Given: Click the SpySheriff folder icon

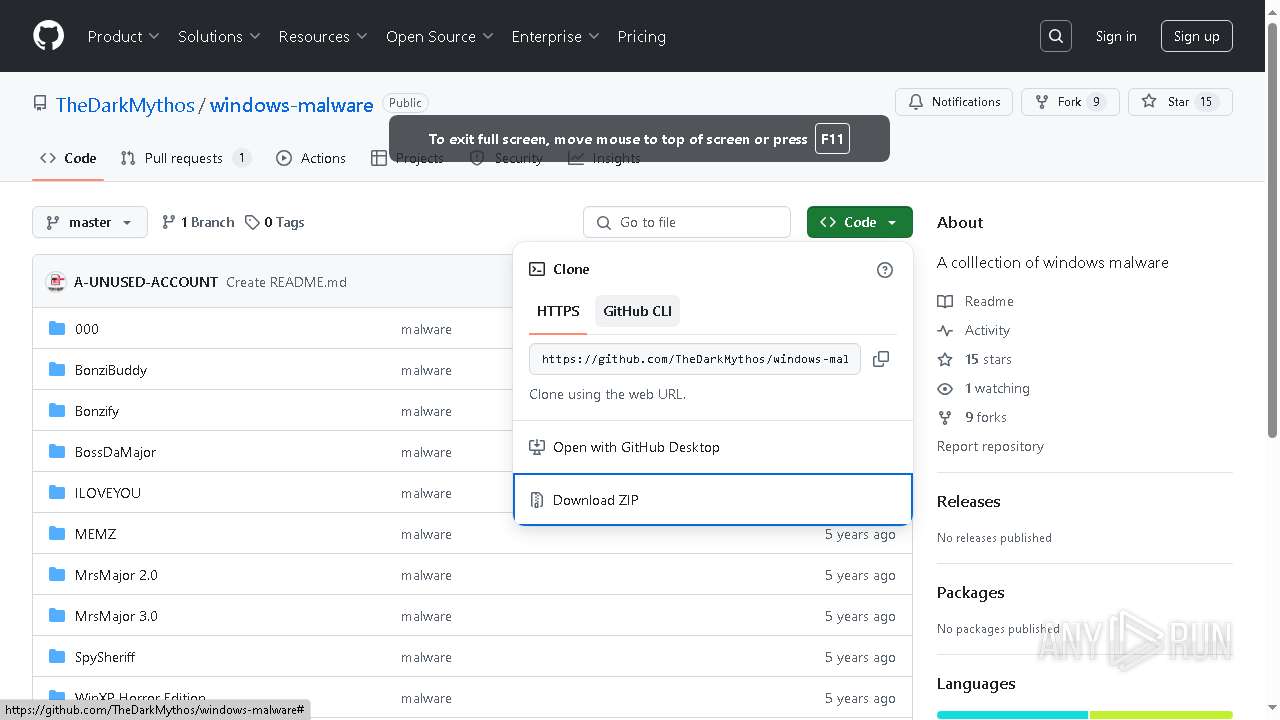Looking at the screenshot, I should tap(57, 657).
